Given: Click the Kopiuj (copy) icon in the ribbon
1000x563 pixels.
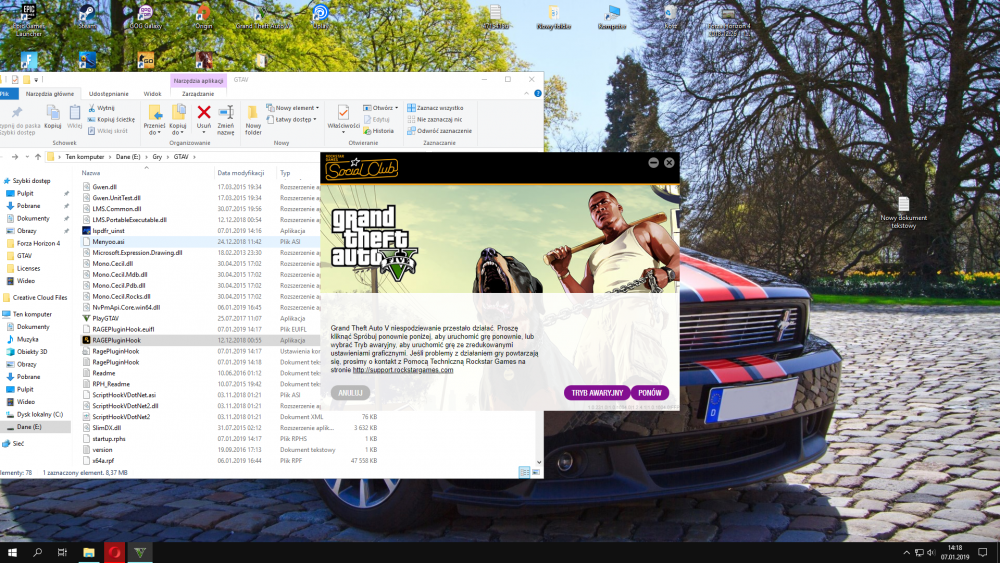Looking at the screenshot, I should pyautogui.click(x=53, y=117).
